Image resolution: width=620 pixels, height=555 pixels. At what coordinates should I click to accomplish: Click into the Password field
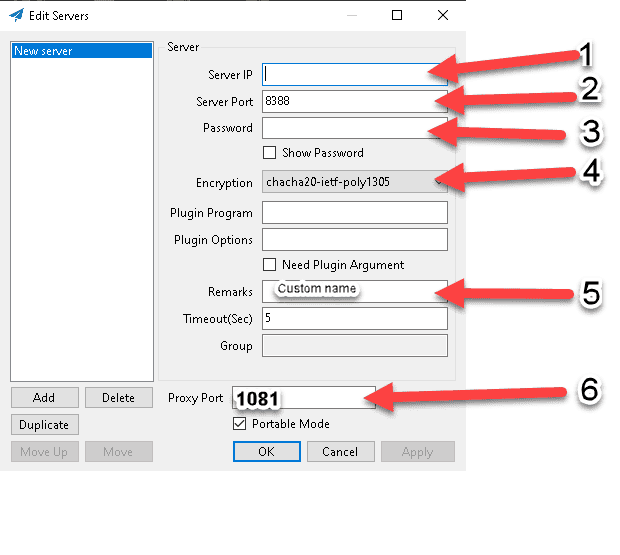[x=355, y=128]
